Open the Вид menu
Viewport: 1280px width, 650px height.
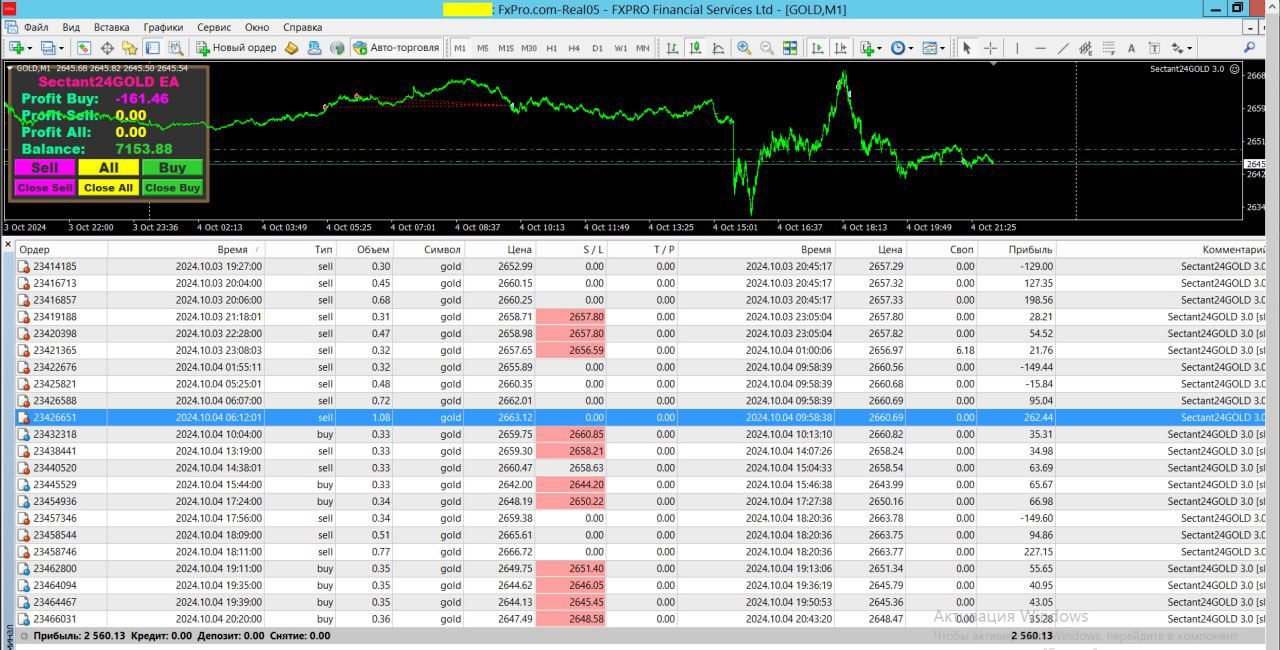coord(71,27)
